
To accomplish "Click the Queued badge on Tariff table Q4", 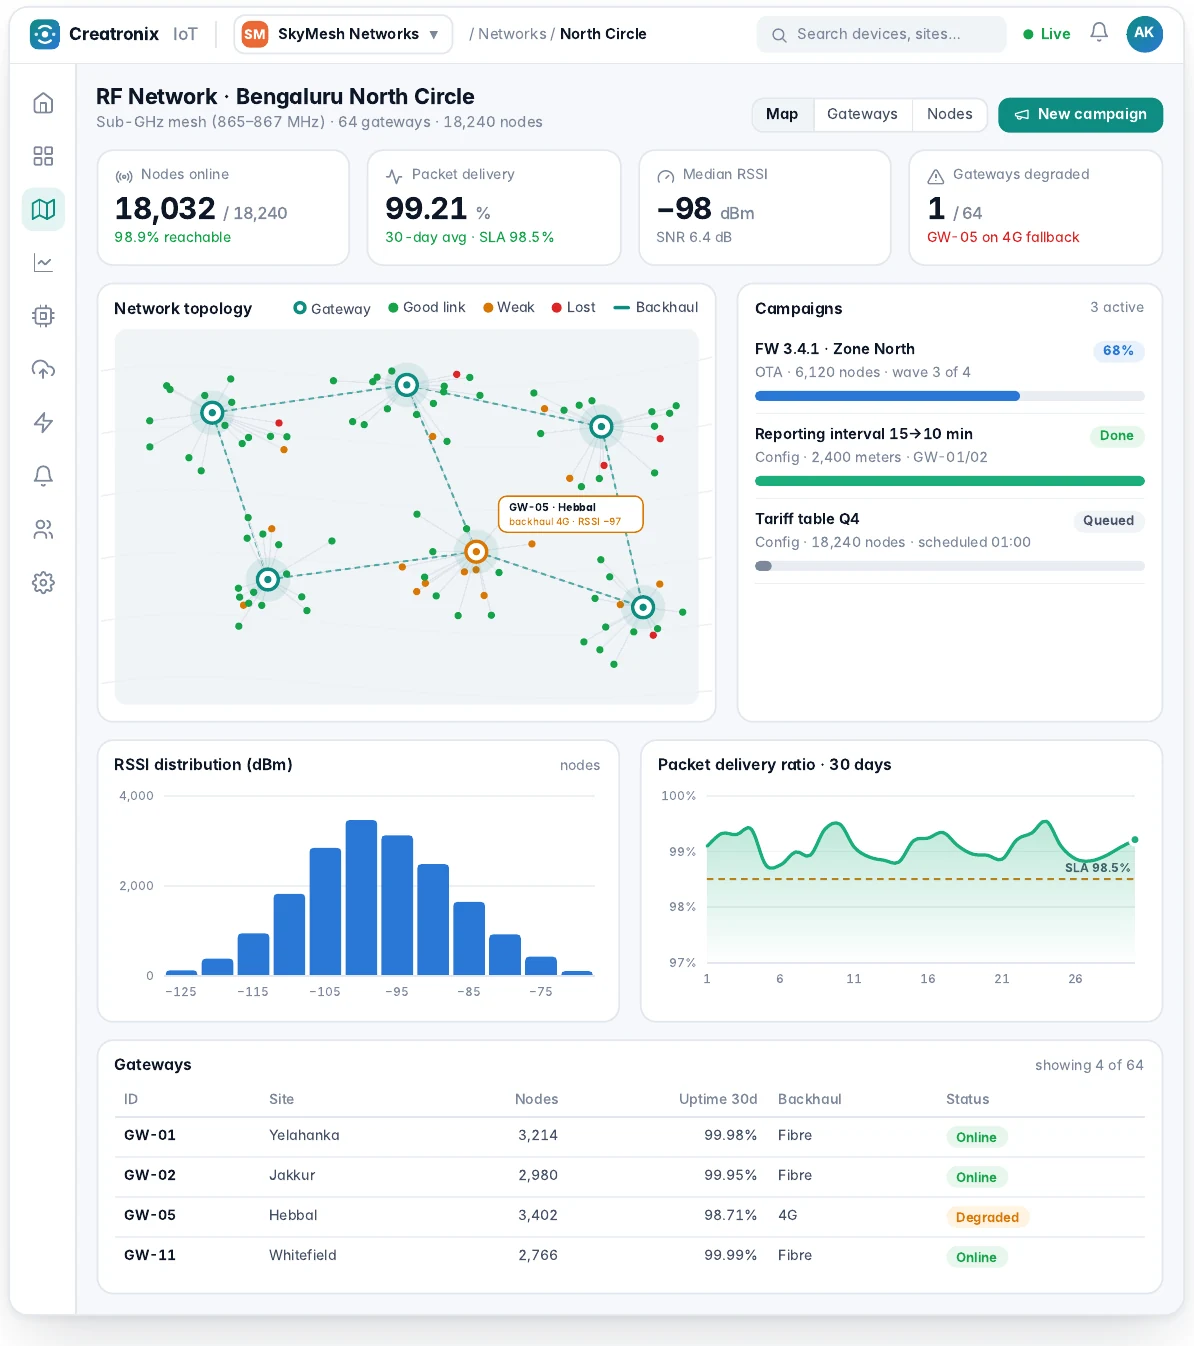I will (x=1108, y=521).
